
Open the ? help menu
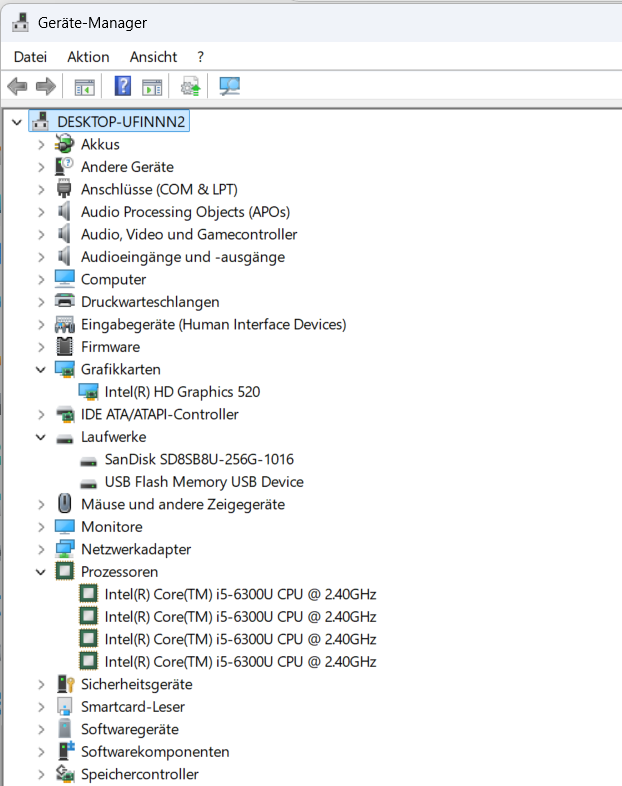[200, 57]
